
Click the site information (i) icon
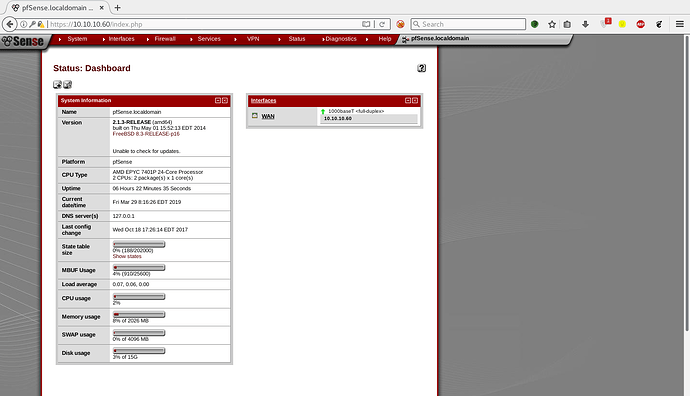click(x=23, y=24)
